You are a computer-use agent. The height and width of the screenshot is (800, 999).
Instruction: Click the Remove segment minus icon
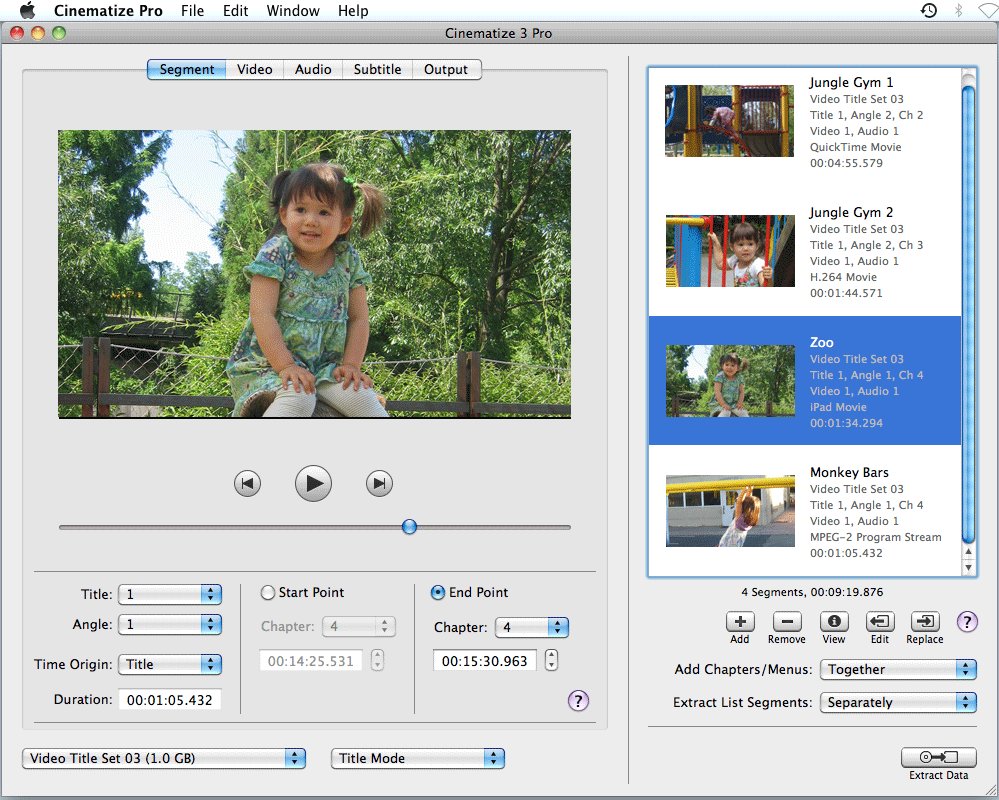click(x=786, y=622)
